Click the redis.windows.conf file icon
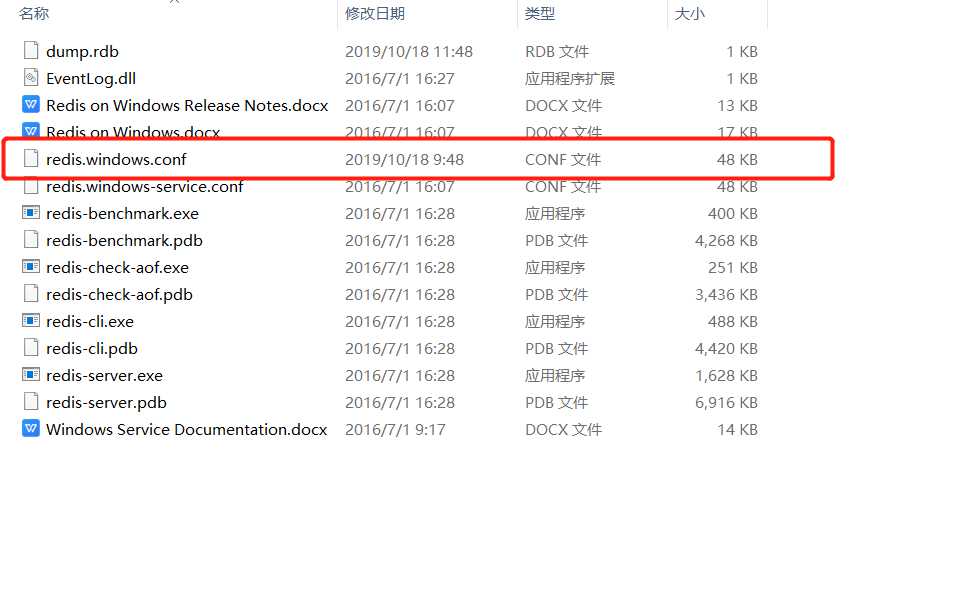Viewport: 971px width, 598px height. pos(30,159)
